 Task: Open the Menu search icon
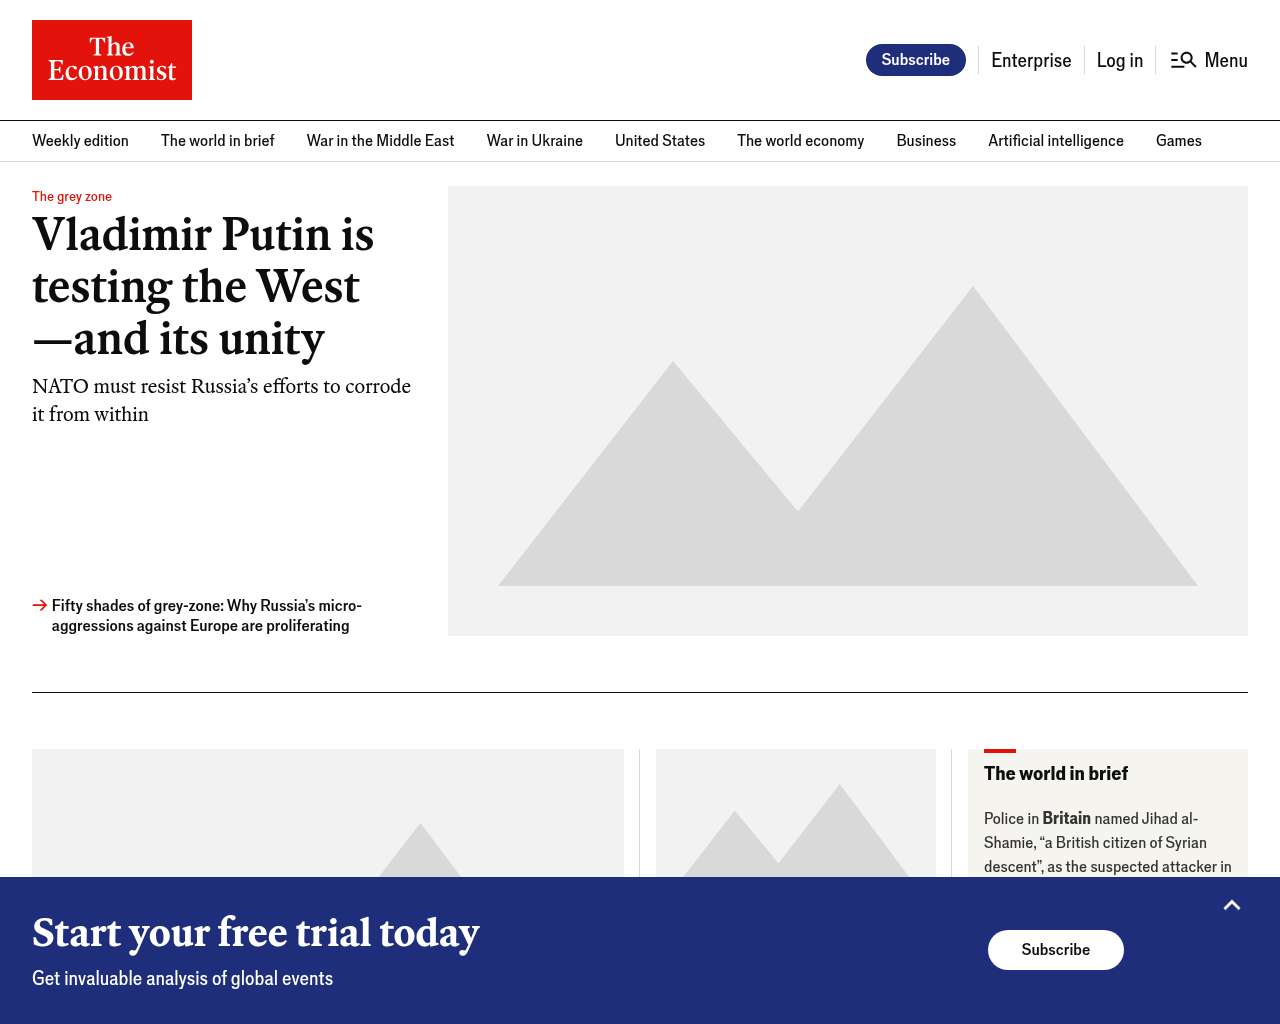1184,60
